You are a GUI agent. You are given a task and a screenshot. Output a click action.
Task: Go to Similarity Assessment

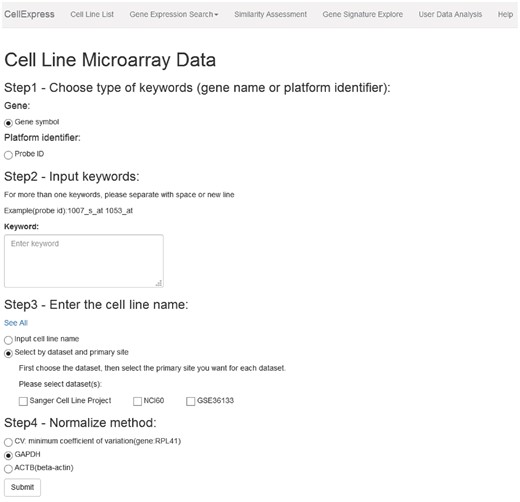coord(270,14)
